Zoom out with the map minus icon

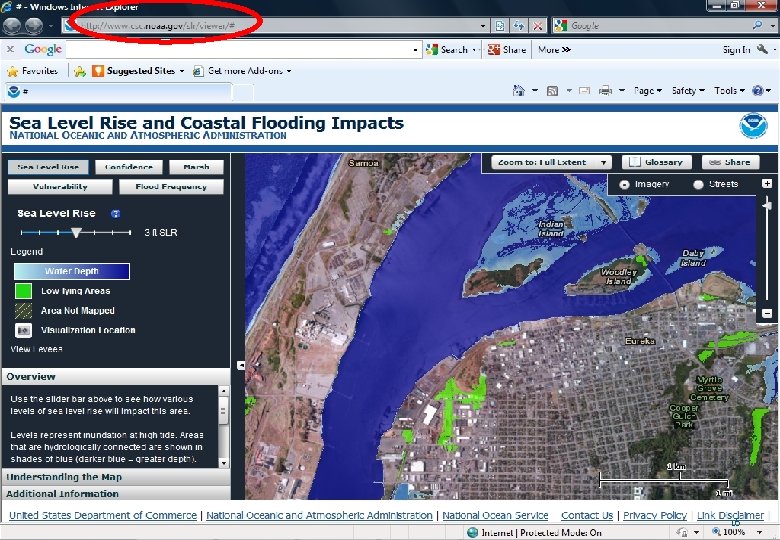pos(767,313)
